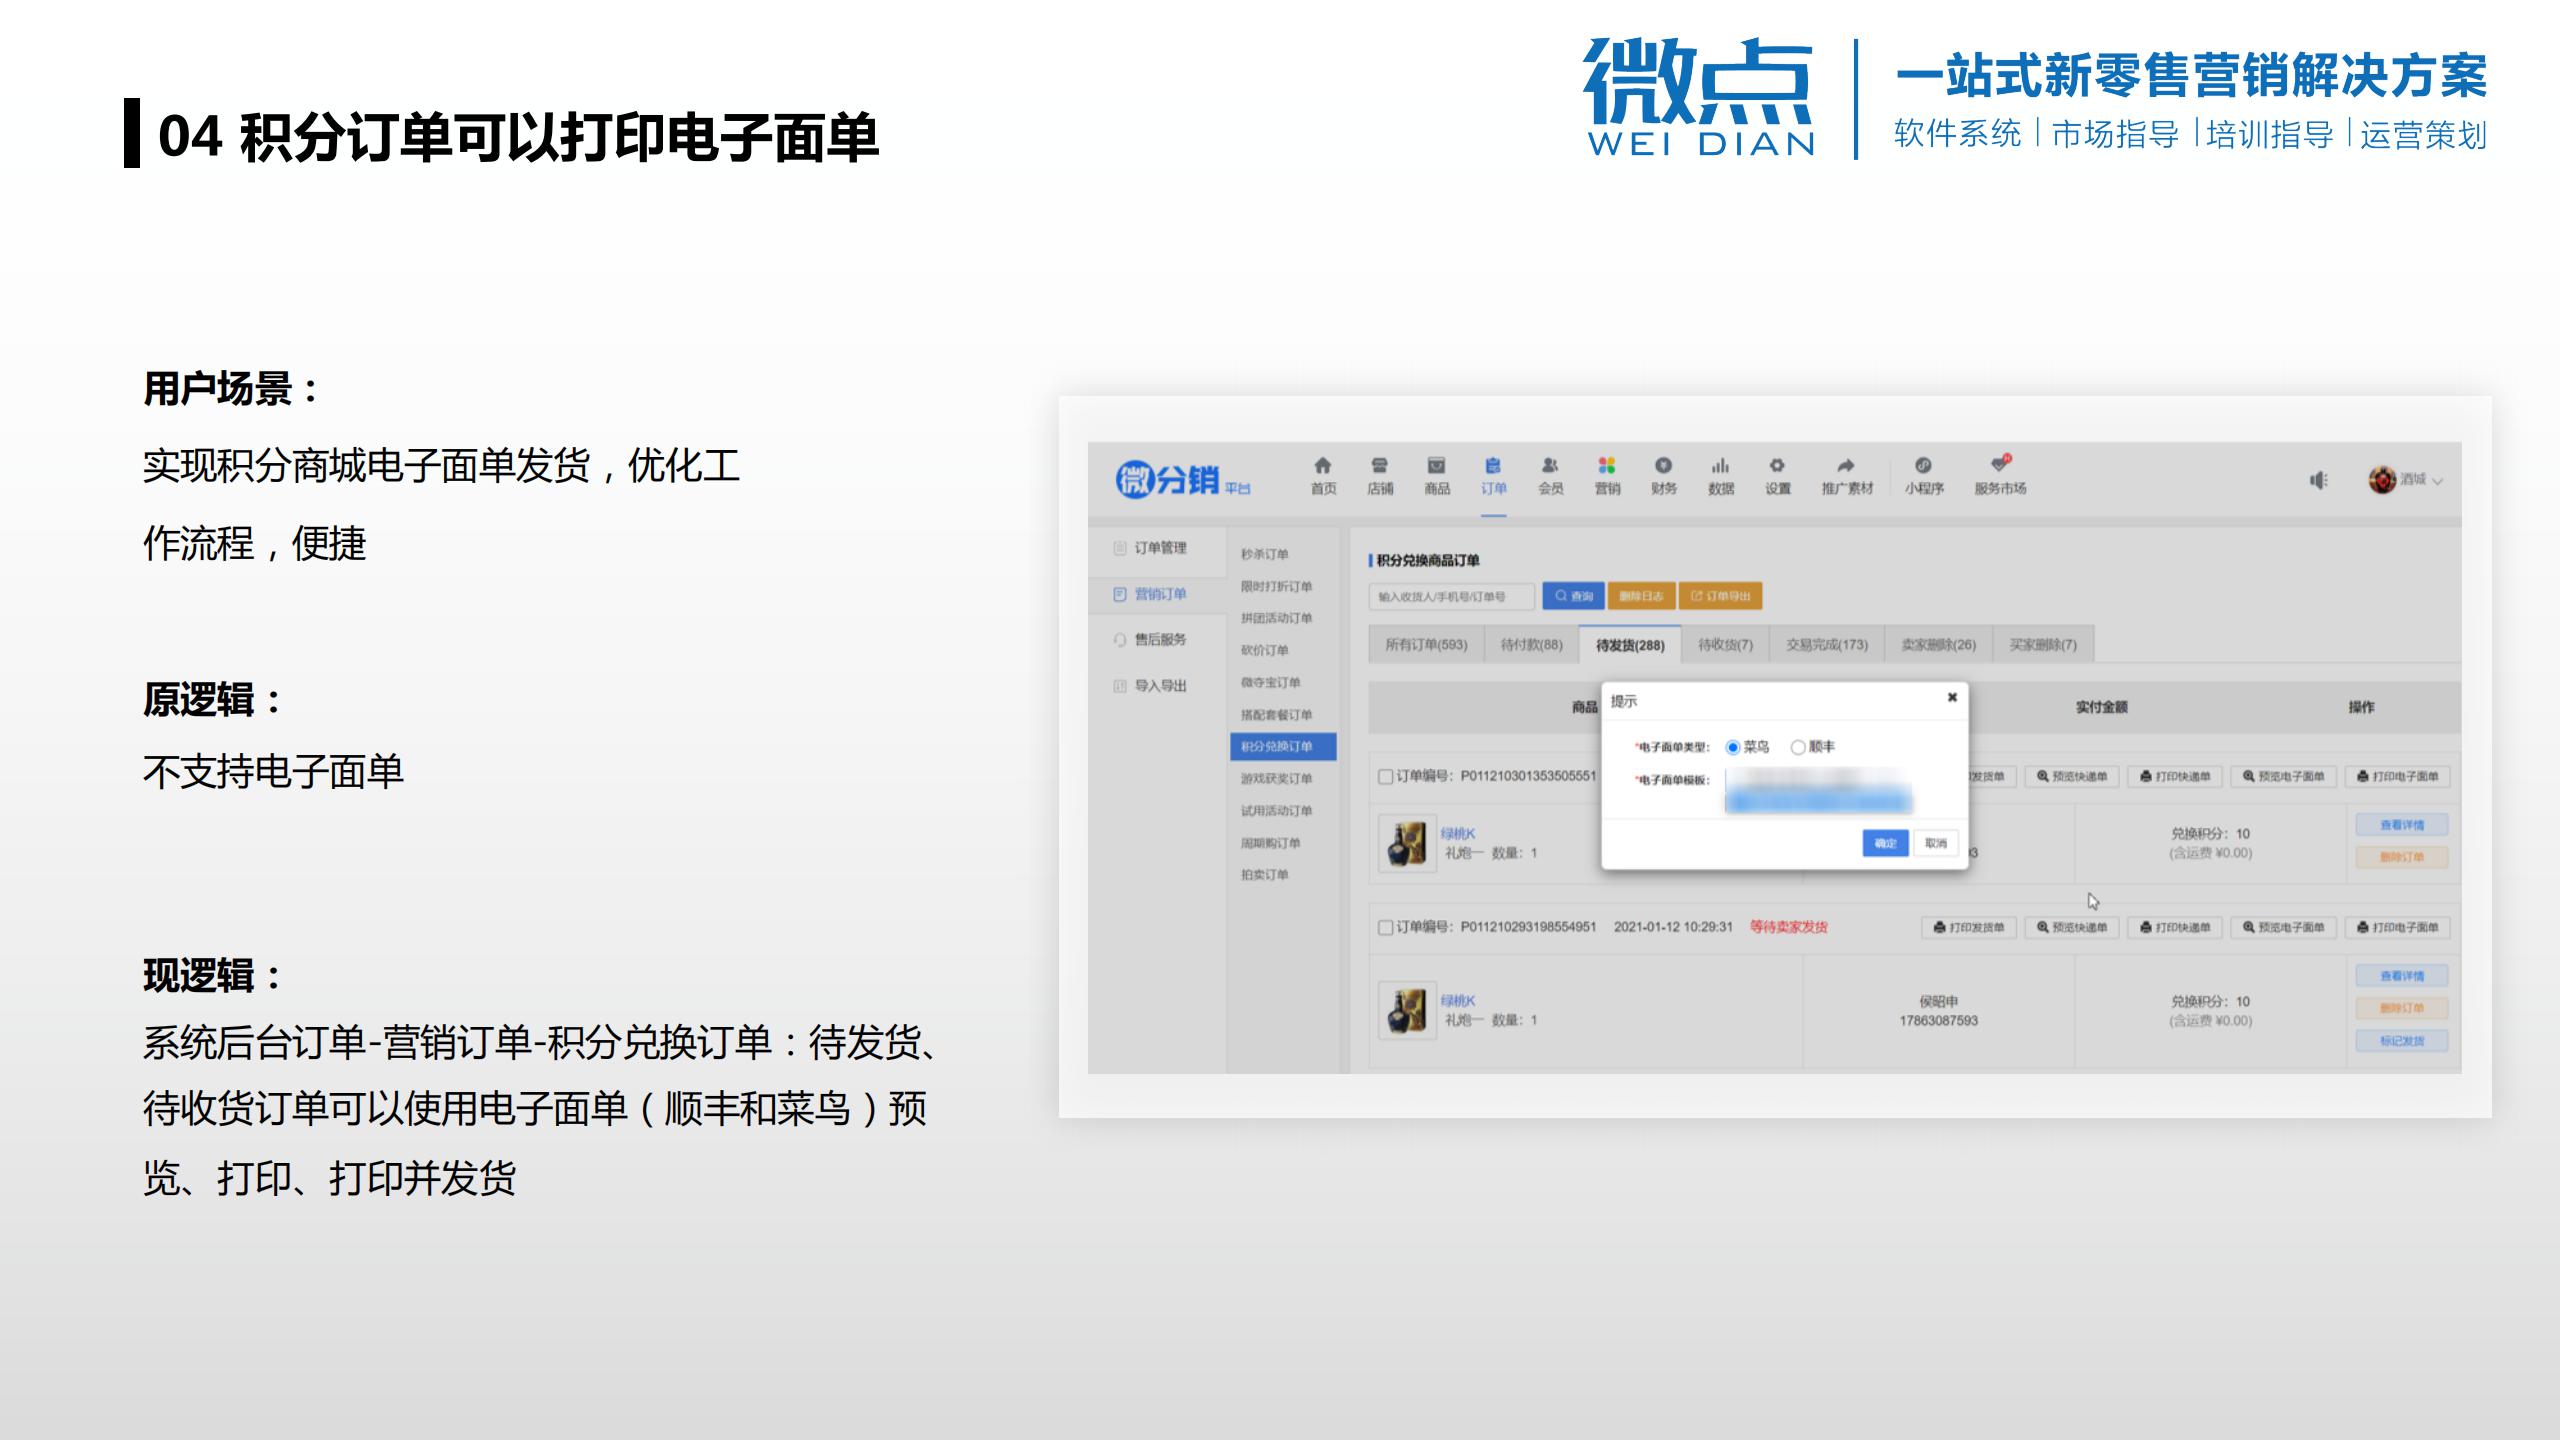The image size is (2560, 1440).
Task: Click the blue 查询 search button
Action: coord(1573,596)
